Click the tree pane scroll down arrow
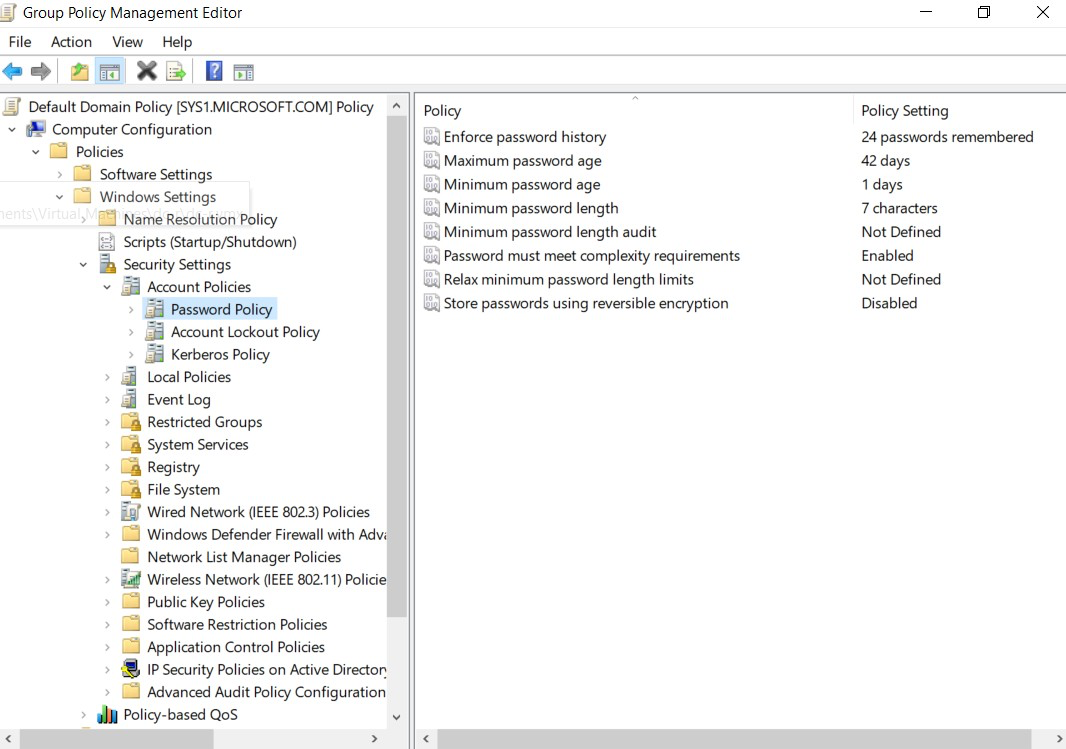1066x749 pixels. [396, 717]
